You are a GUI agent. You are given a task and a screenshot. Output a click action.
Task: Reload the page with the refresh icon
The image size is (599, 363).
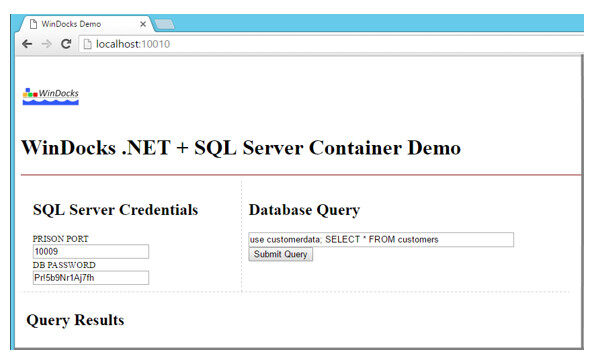66,44
